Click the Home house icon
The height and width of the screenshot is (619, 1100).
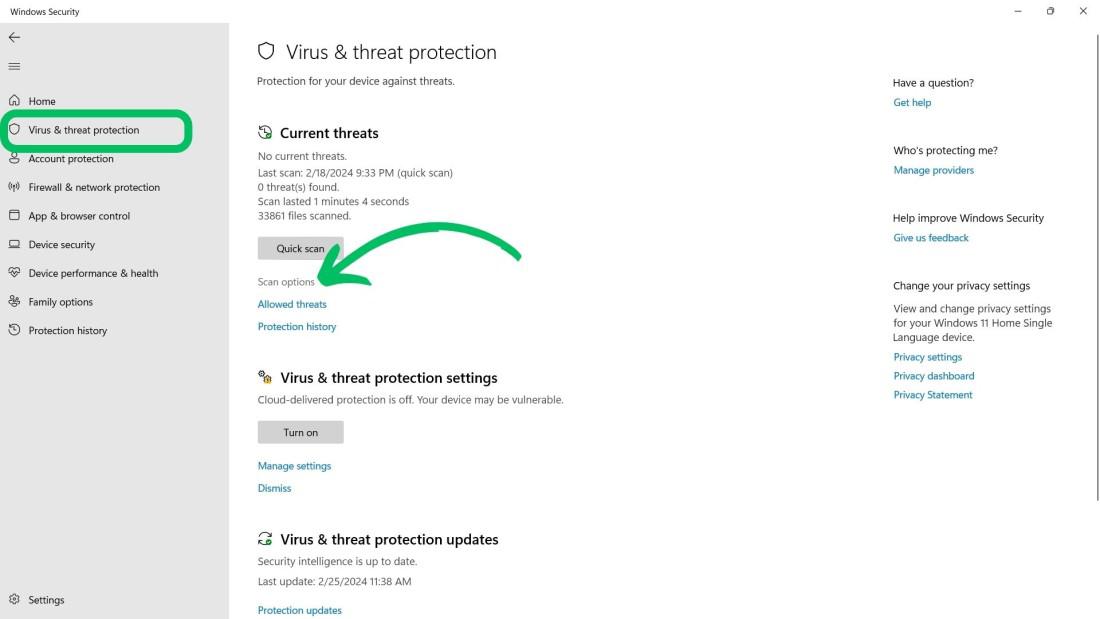click(x=14, y=101)
